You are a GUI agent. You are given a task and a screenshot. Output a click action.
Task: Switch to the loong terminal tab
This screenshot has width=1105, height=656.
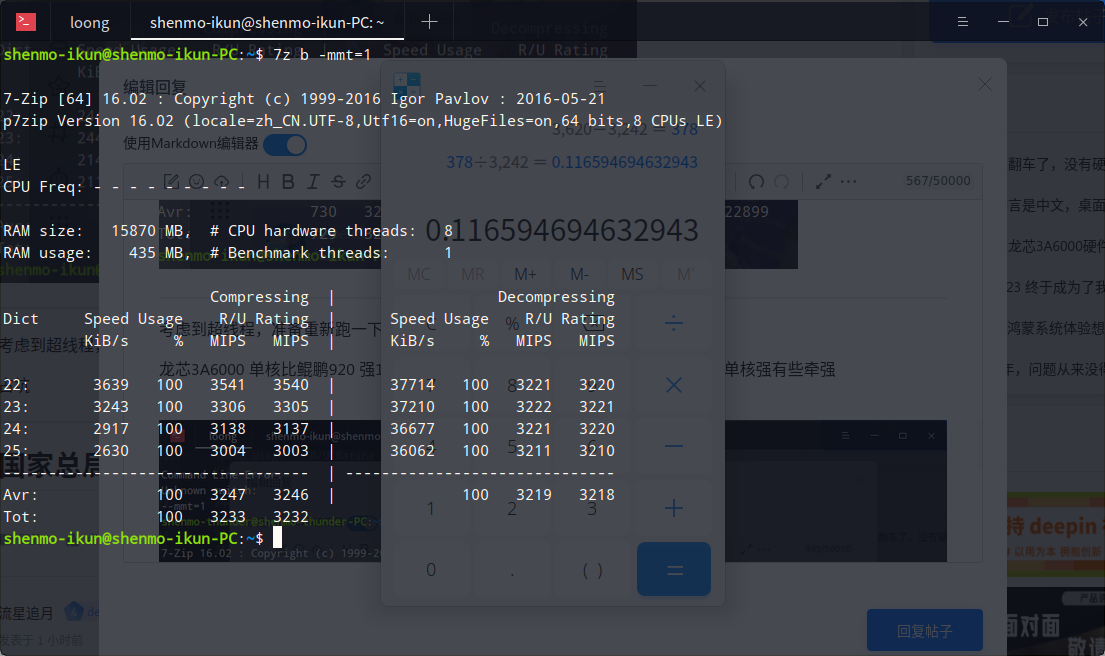[x=89, y=23]
